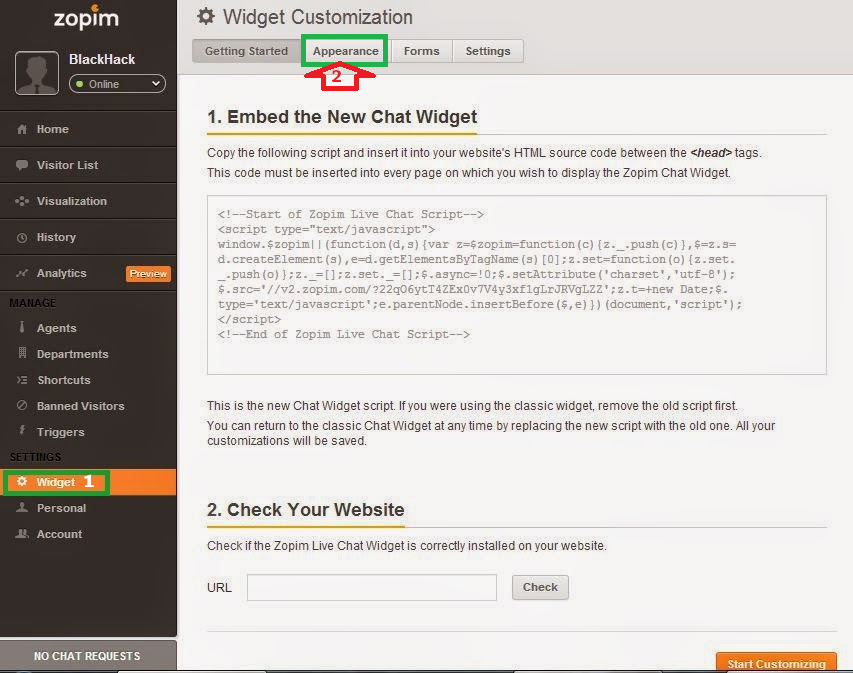Switch to the Settings tab
The image size is (853, 673).
488,51
